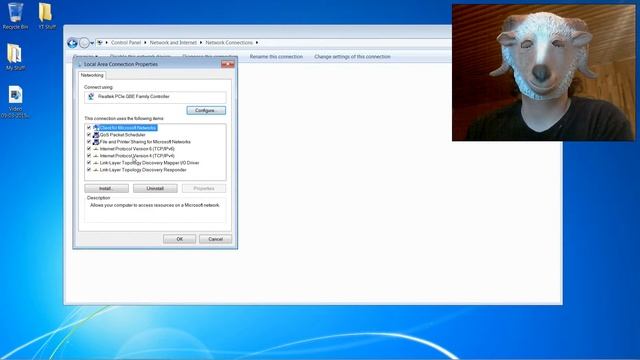
Task: Open the recent locations arrow beside forward
Action: 92,43
